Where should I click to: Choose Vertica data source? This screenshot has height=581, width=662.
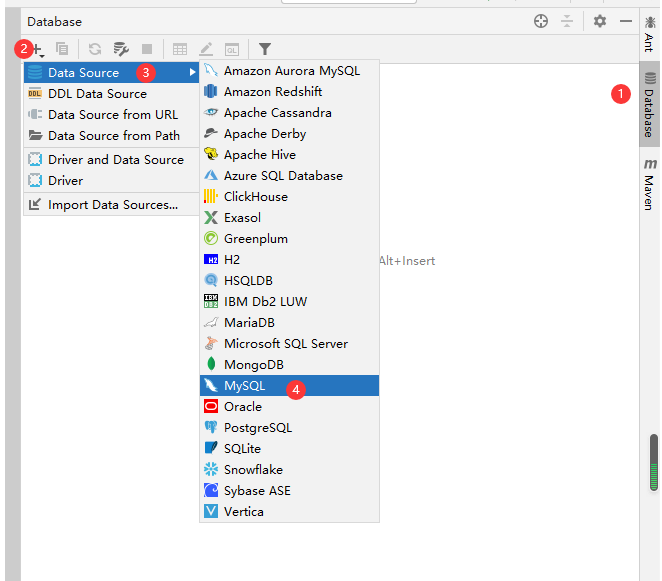coord(289,512)
